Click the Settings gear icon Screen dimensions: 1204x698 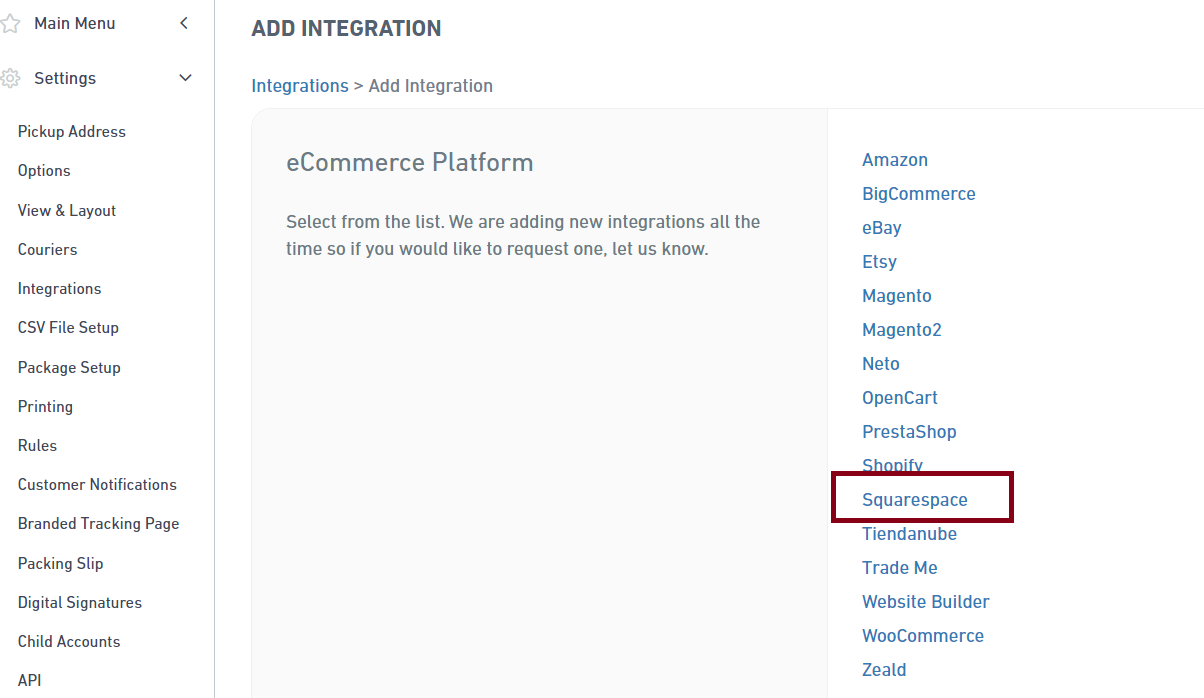tap(9, 78)
